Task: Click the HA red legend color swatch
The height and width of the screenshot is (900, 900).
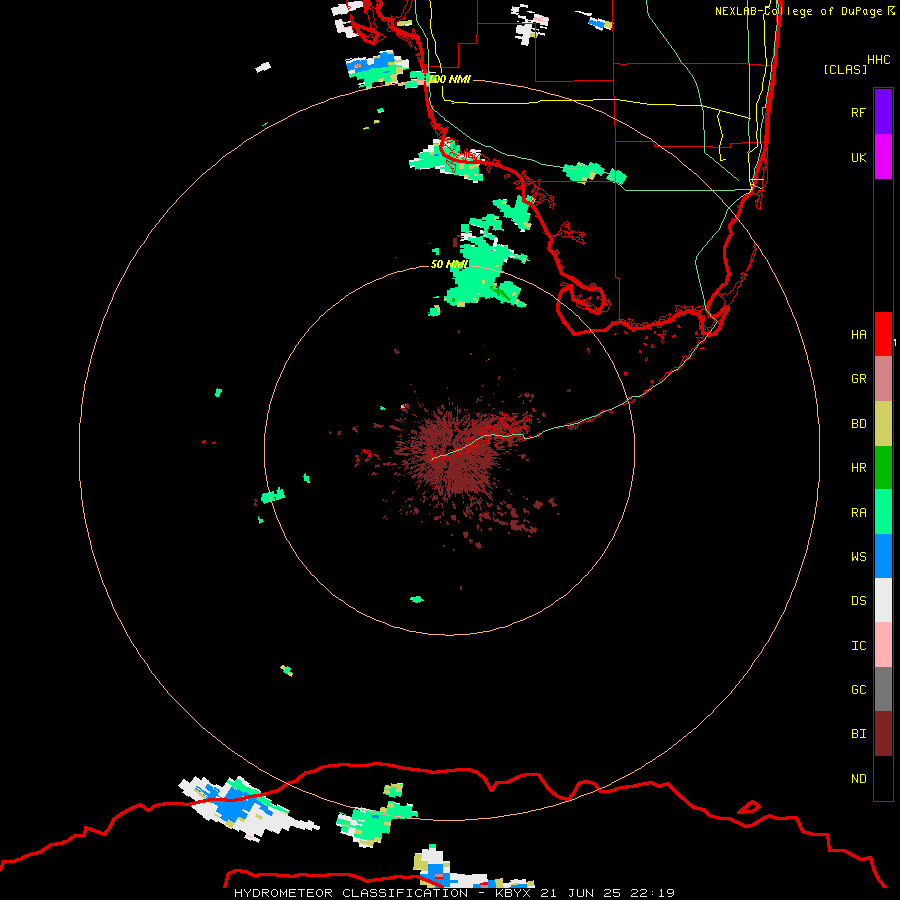Action: pos(883,334)
